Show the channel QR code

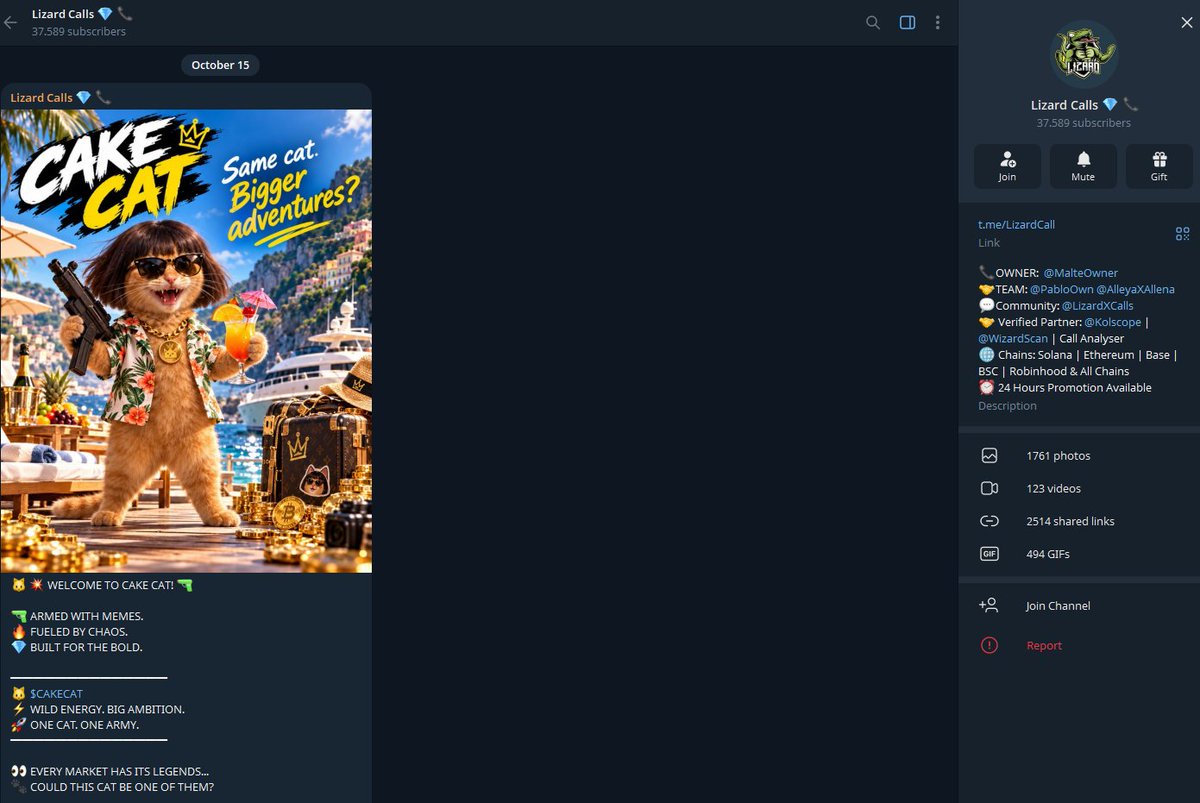pos(1182,233)
